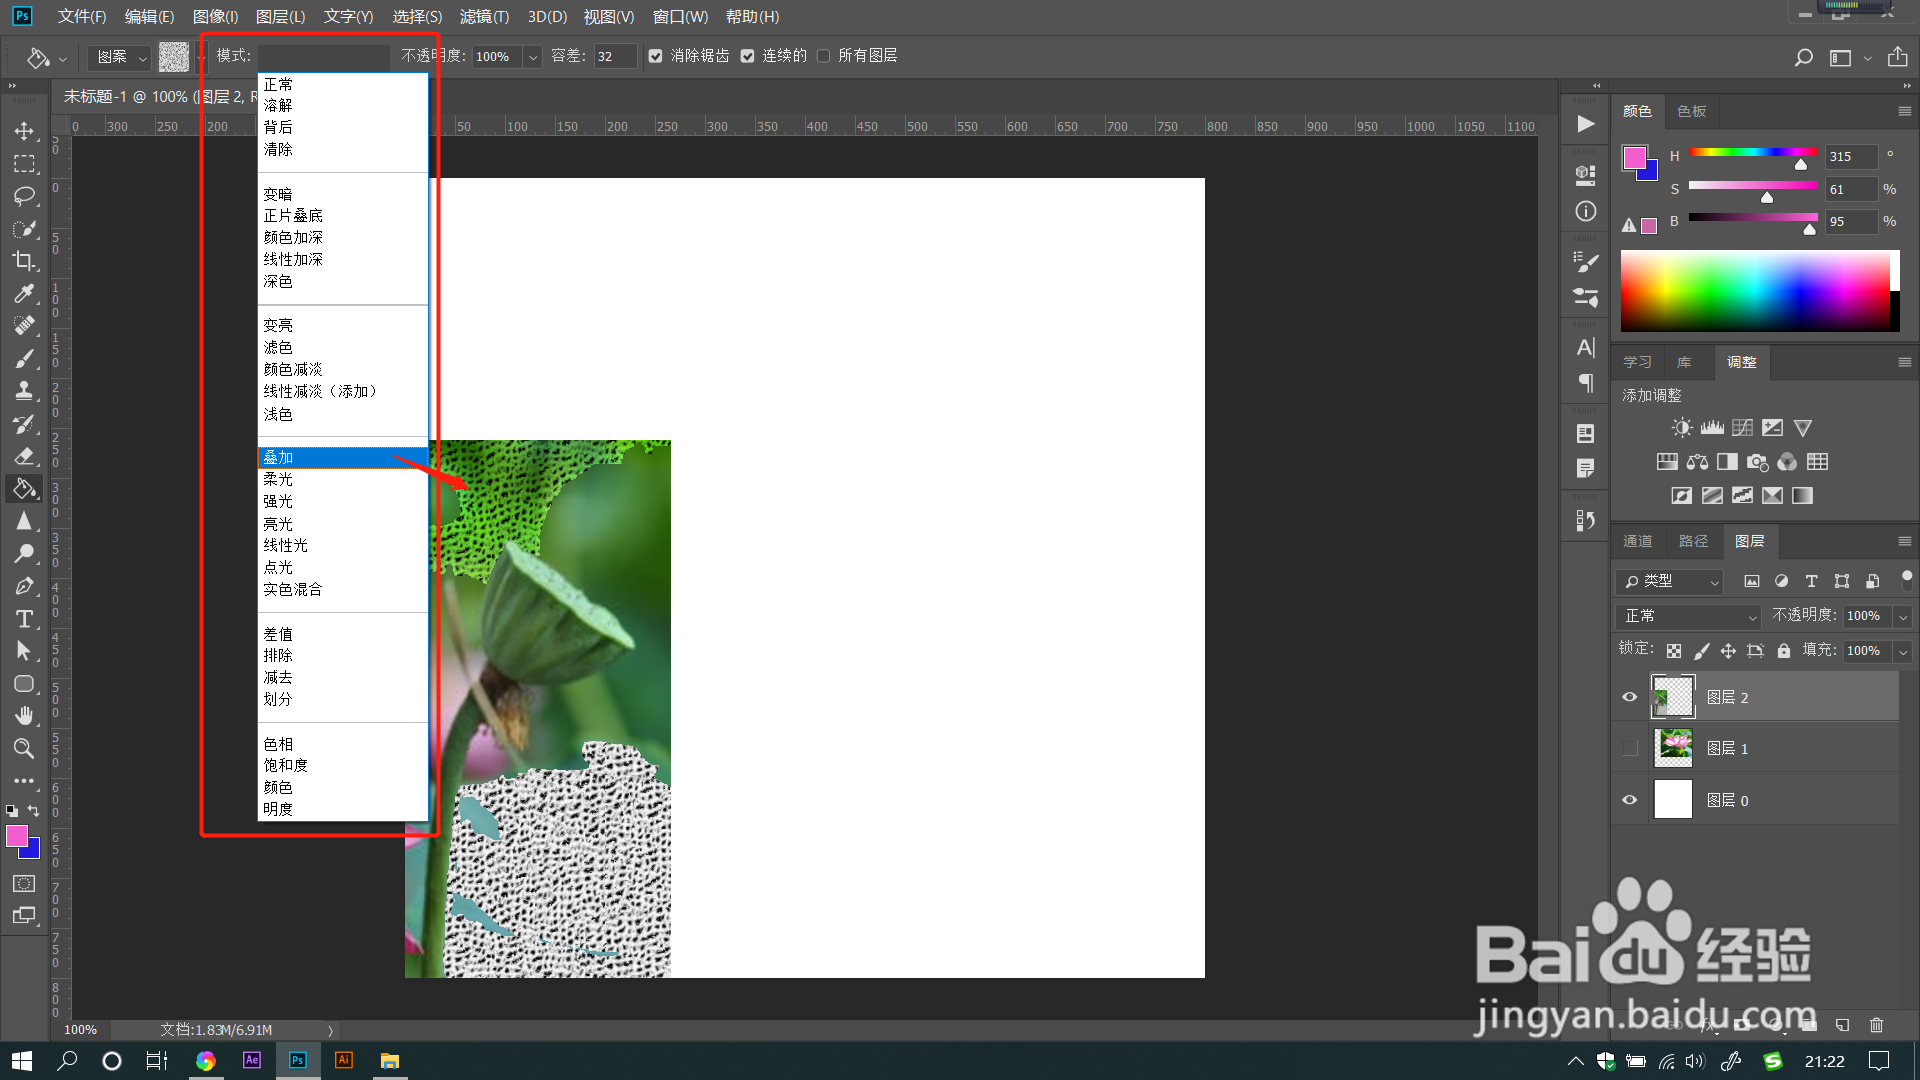Viewport: 1920px width, 1080px height.
Task: Click the Brightness/Contrast adjustment icon
Action: tap(1682, 428)
